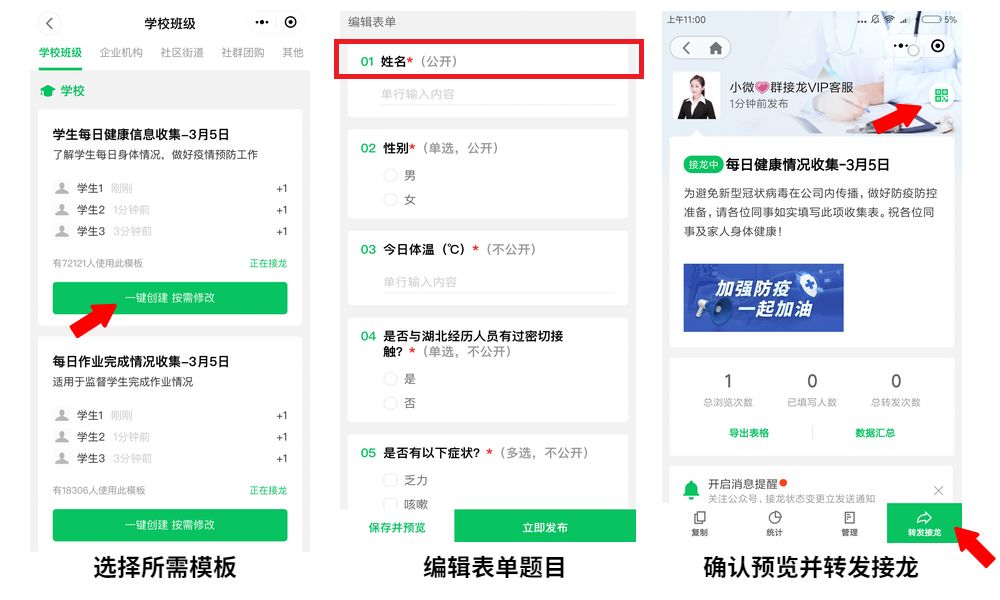Open the 统计 statistics icon

774,523
